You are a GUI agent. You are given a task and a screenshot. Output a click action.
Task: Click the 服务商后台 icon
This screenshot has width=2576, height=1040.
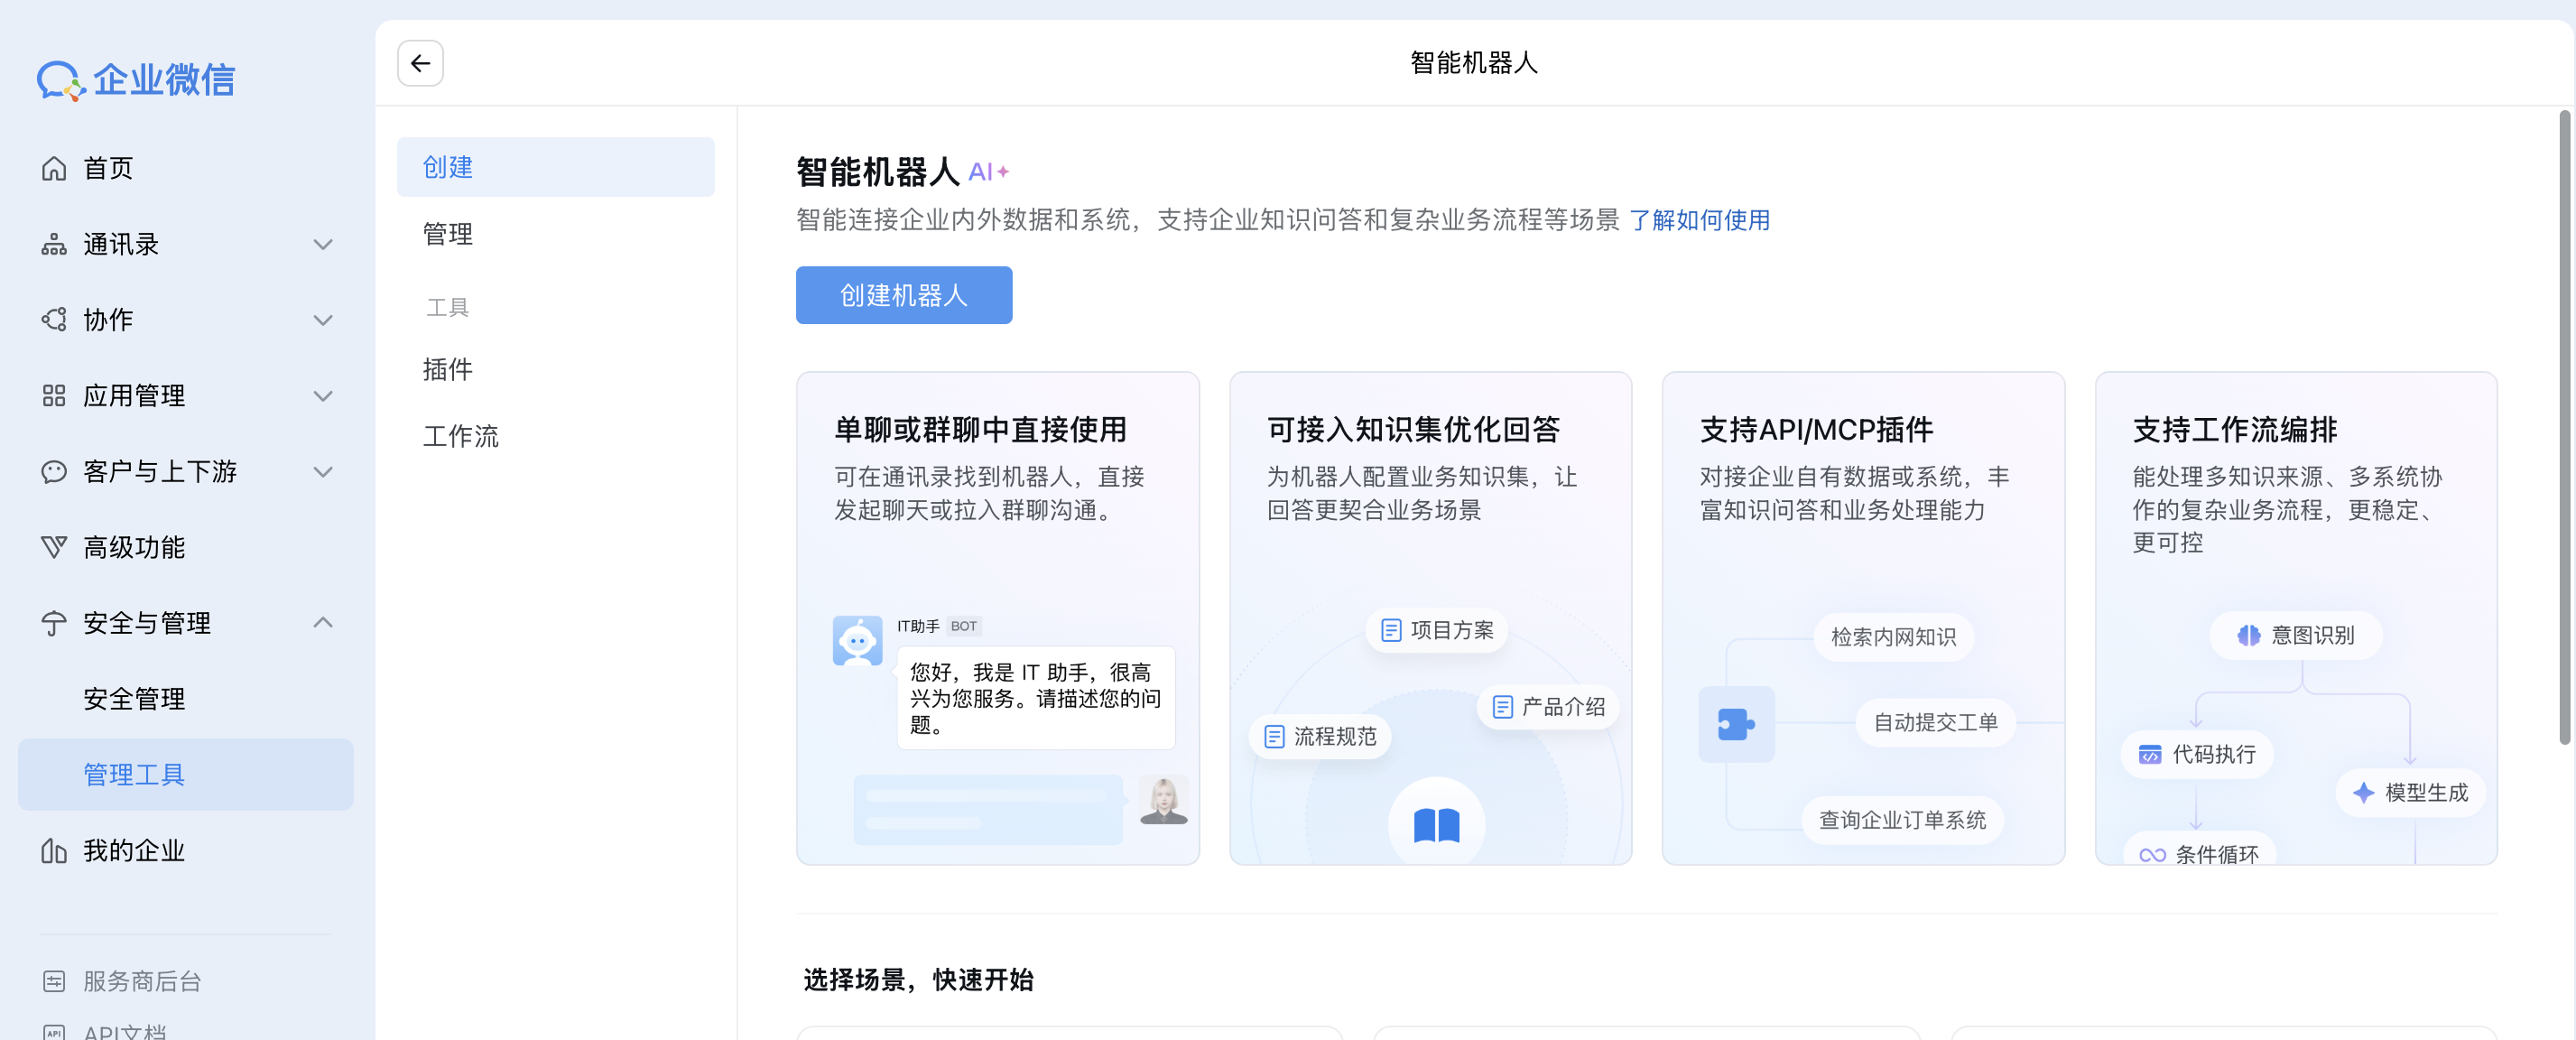tap(54, 981)
